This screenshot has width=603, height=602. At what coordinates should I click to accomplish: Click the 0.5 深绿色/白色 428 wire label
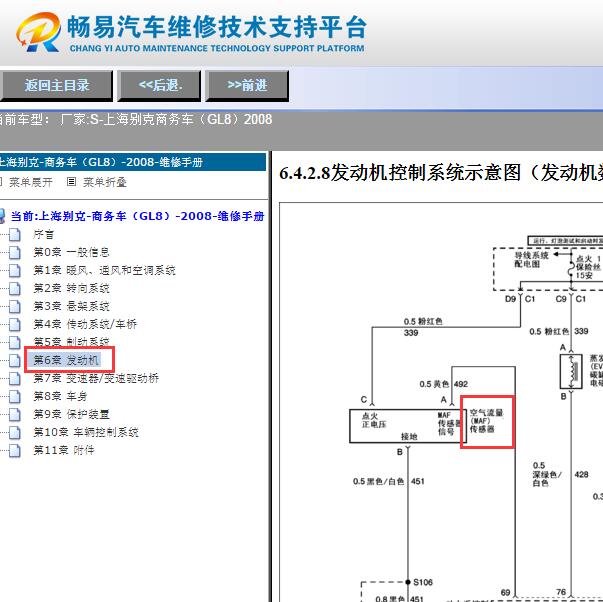pos(560,474)
